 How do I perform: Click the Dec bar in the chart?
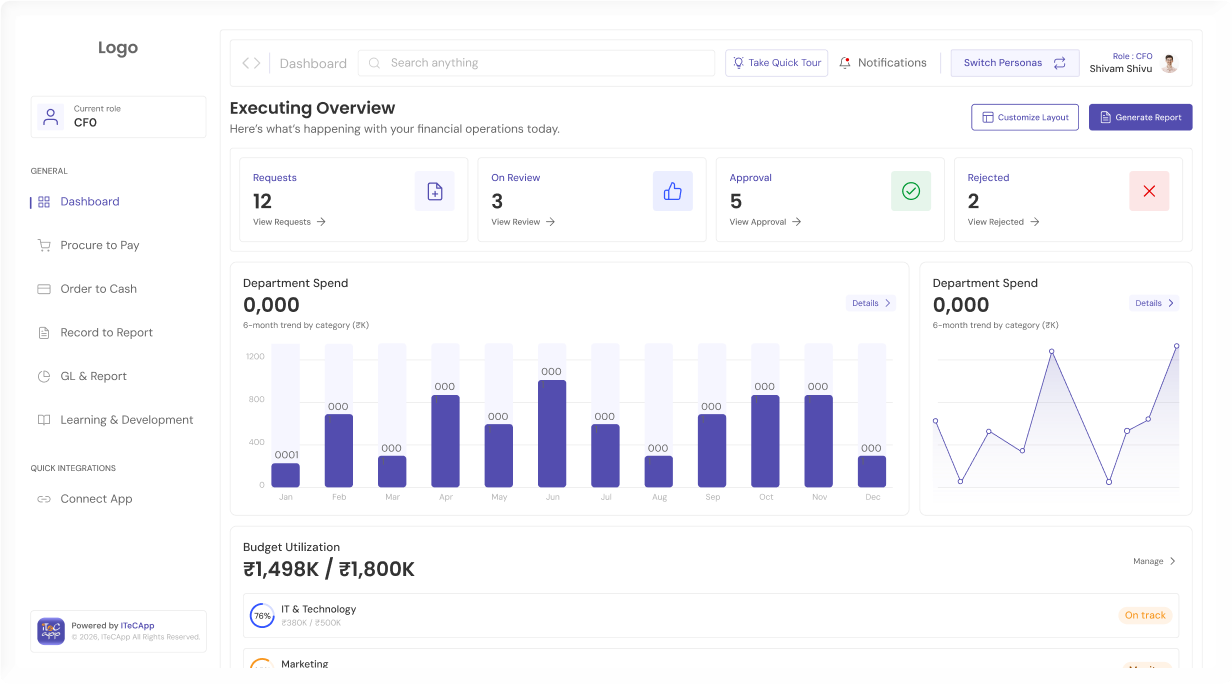(872, 472)
